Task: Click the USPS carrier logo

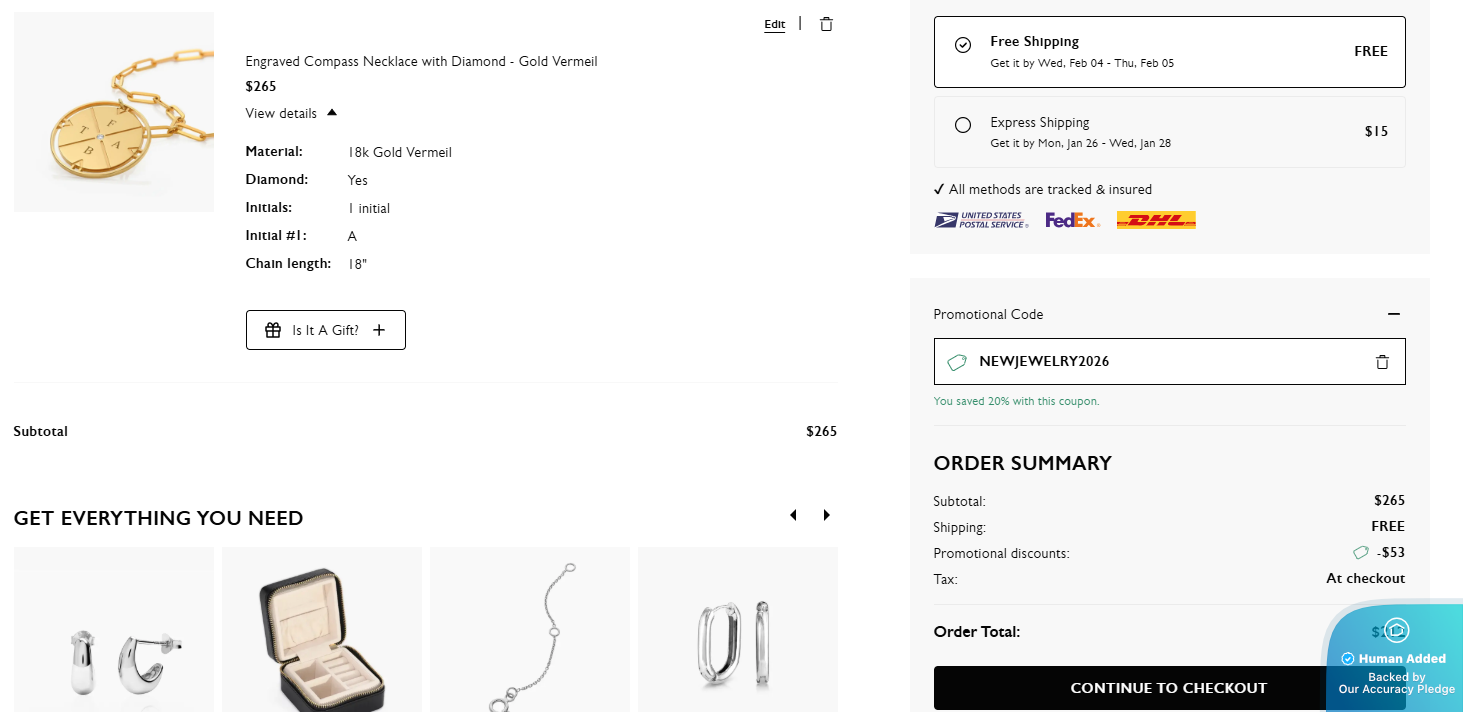Action: [x=981, y=220]
